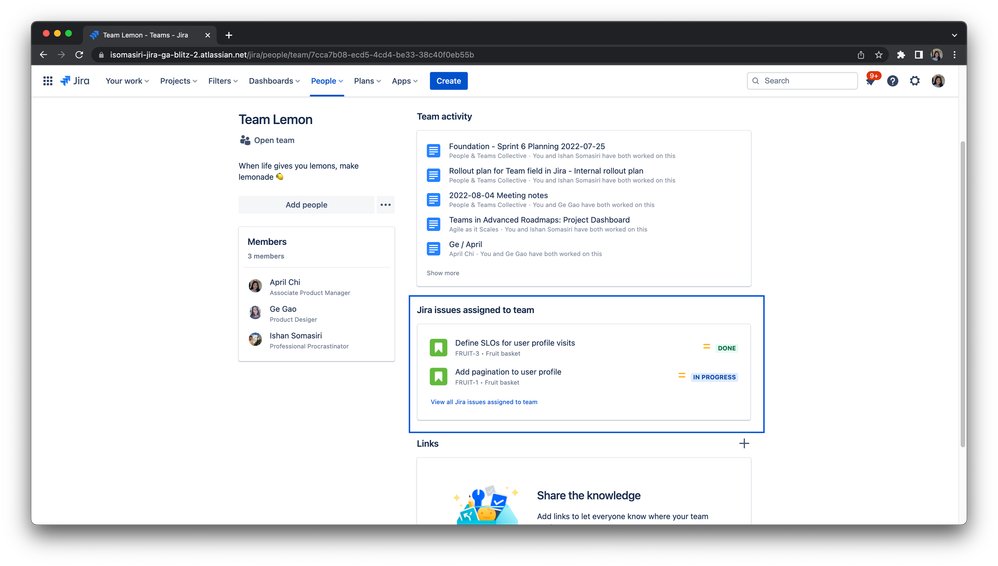998x566 pixels.
Task: Click the Create button
Action: pos(449,81)
